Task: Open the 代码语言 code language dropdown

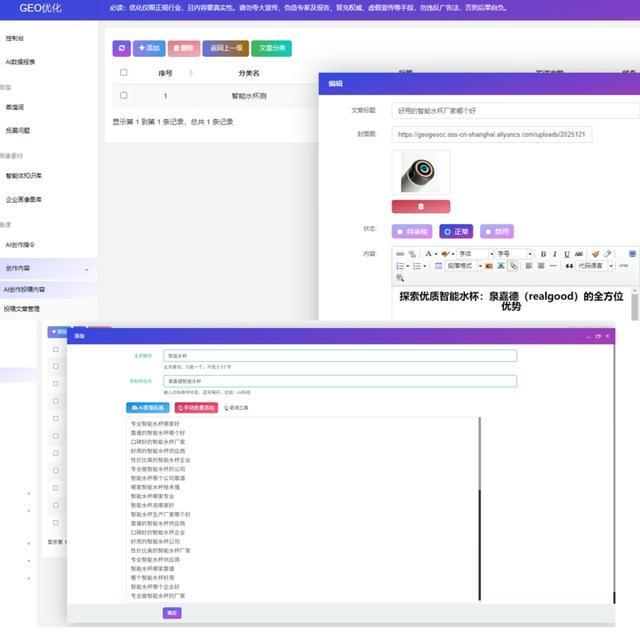Action: 595,266
